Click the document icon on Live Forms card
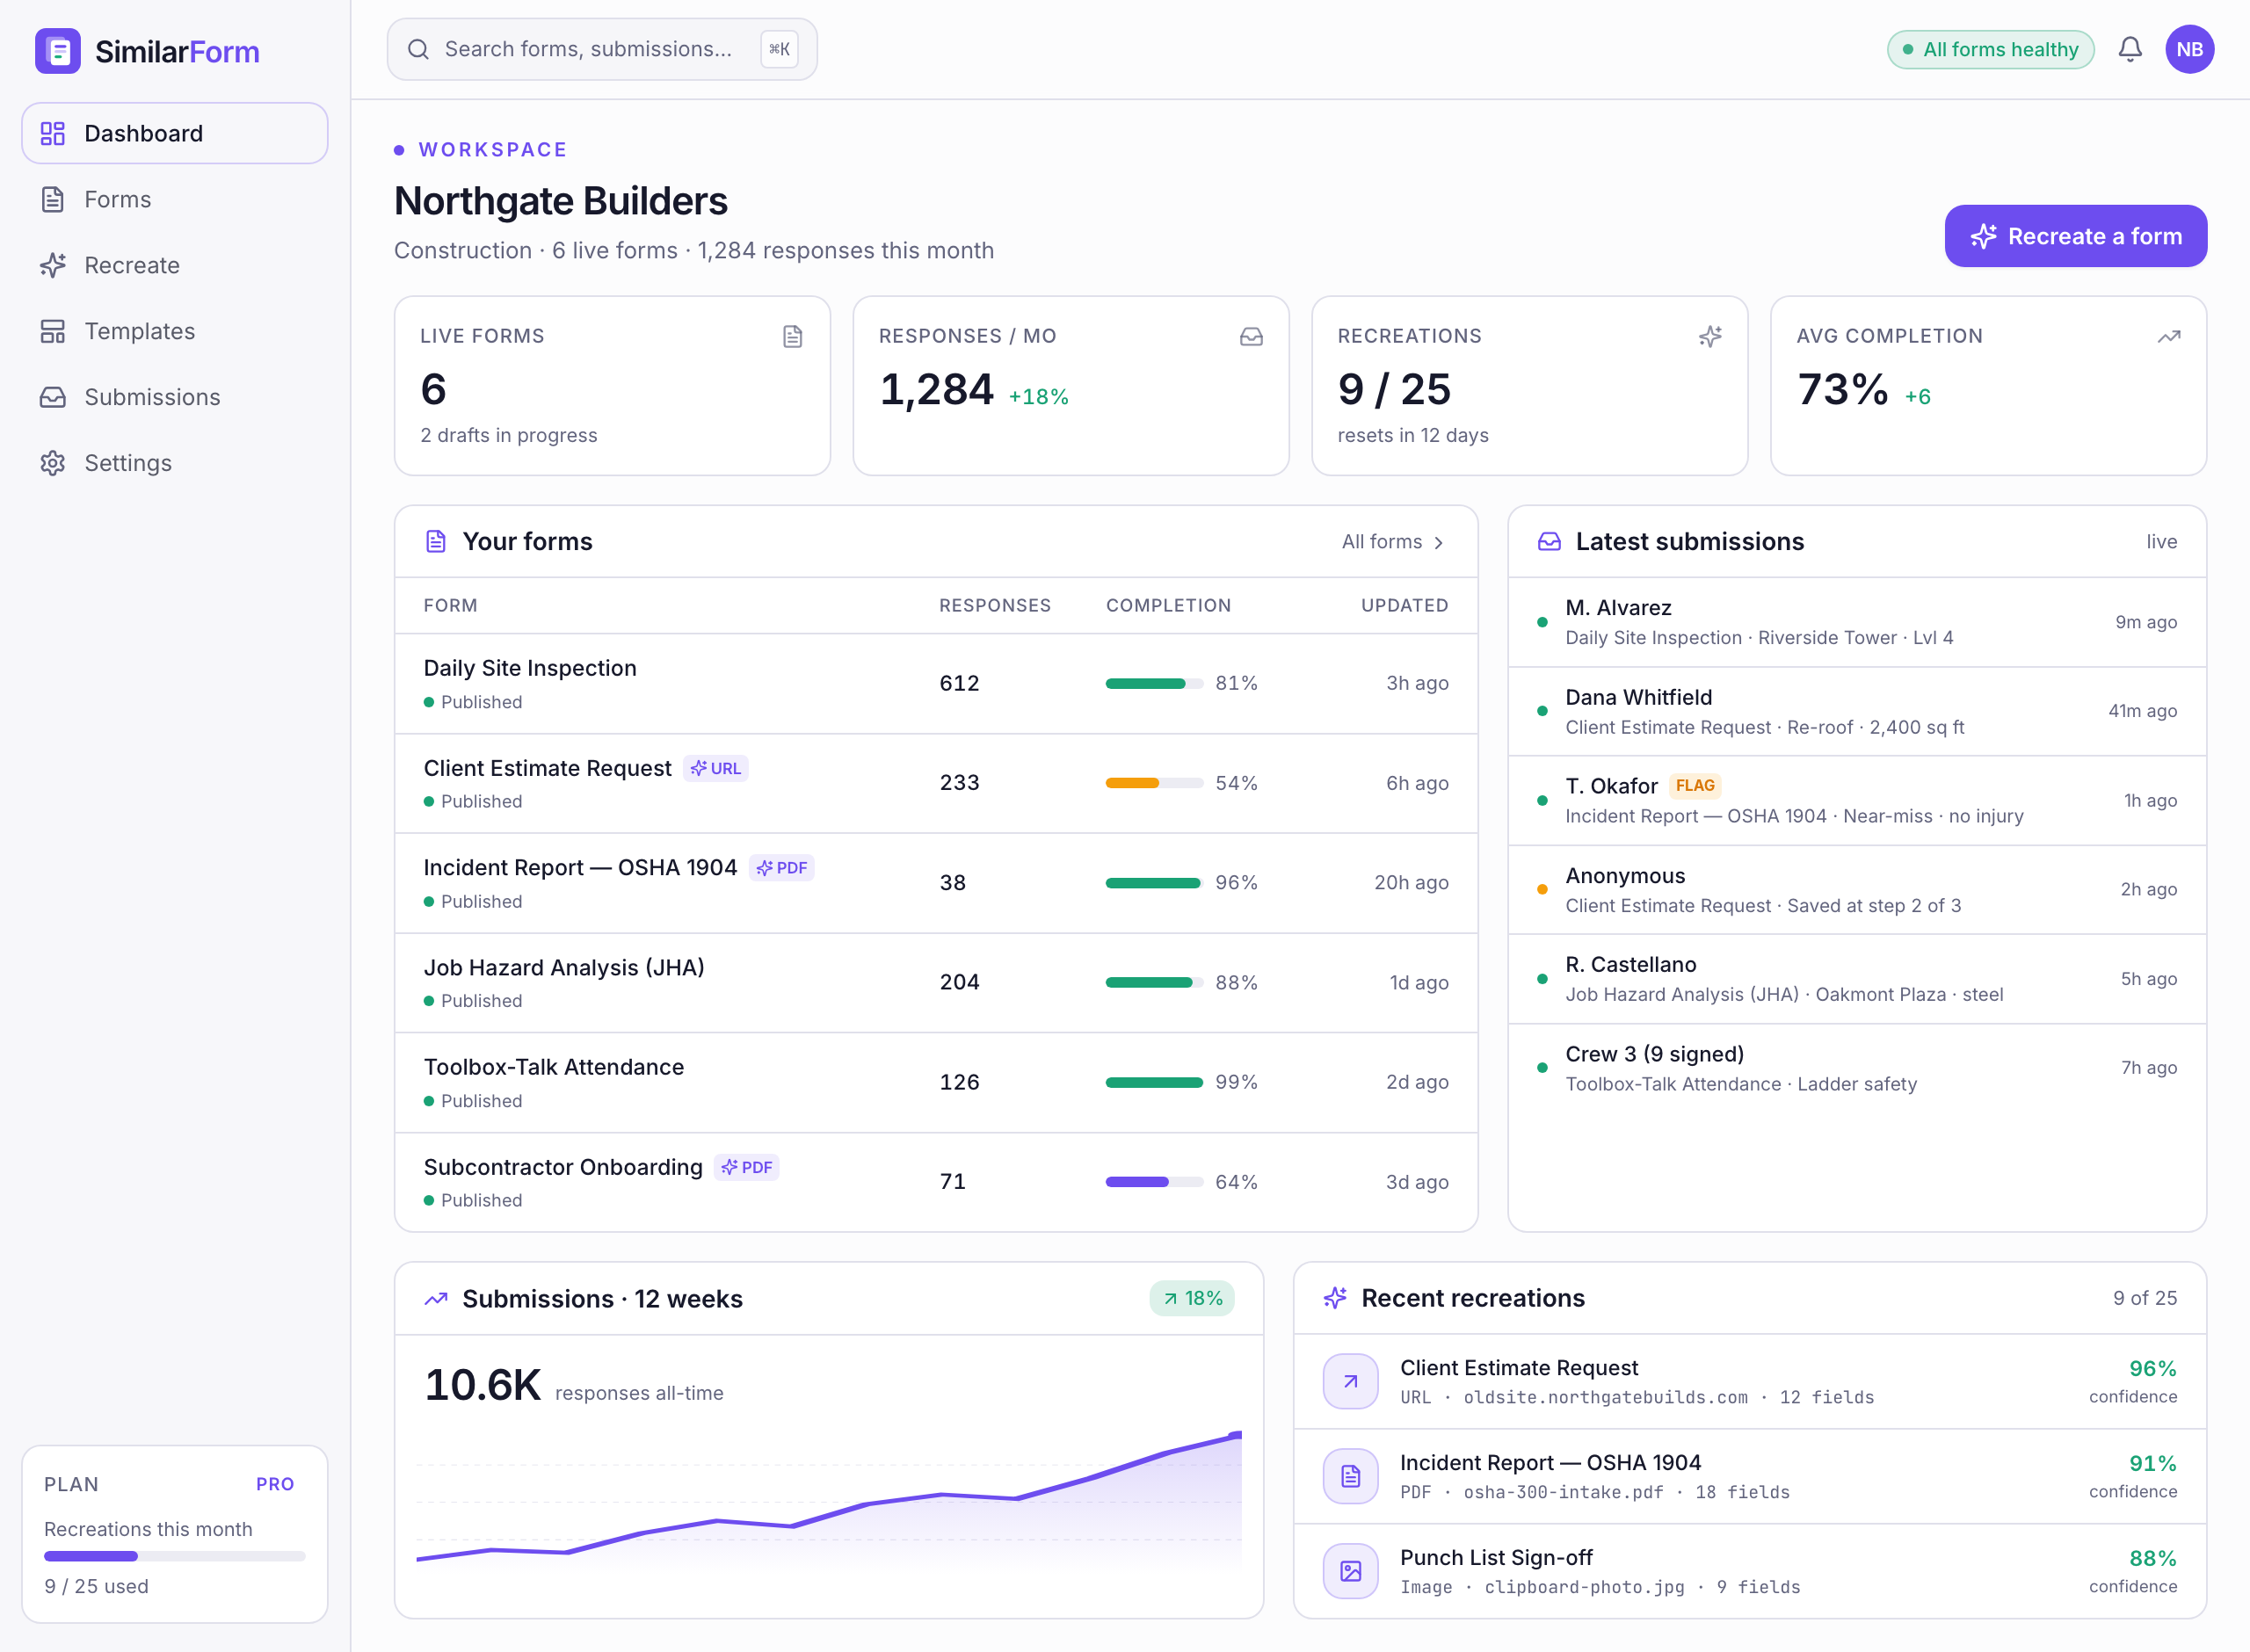2250x1652 pixels. tap(793, 336)
